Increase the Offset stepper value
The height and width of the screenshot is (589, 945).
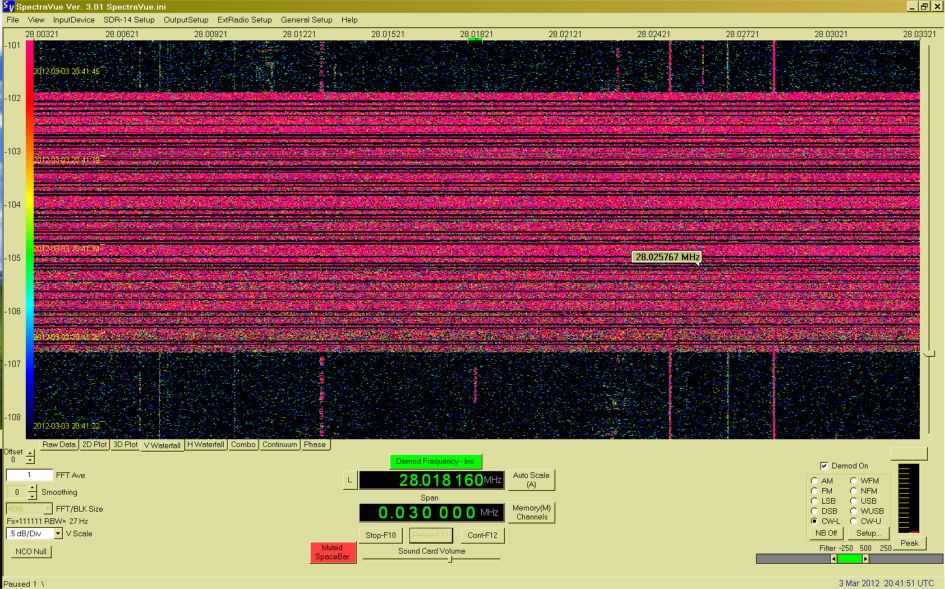point(30,454)
